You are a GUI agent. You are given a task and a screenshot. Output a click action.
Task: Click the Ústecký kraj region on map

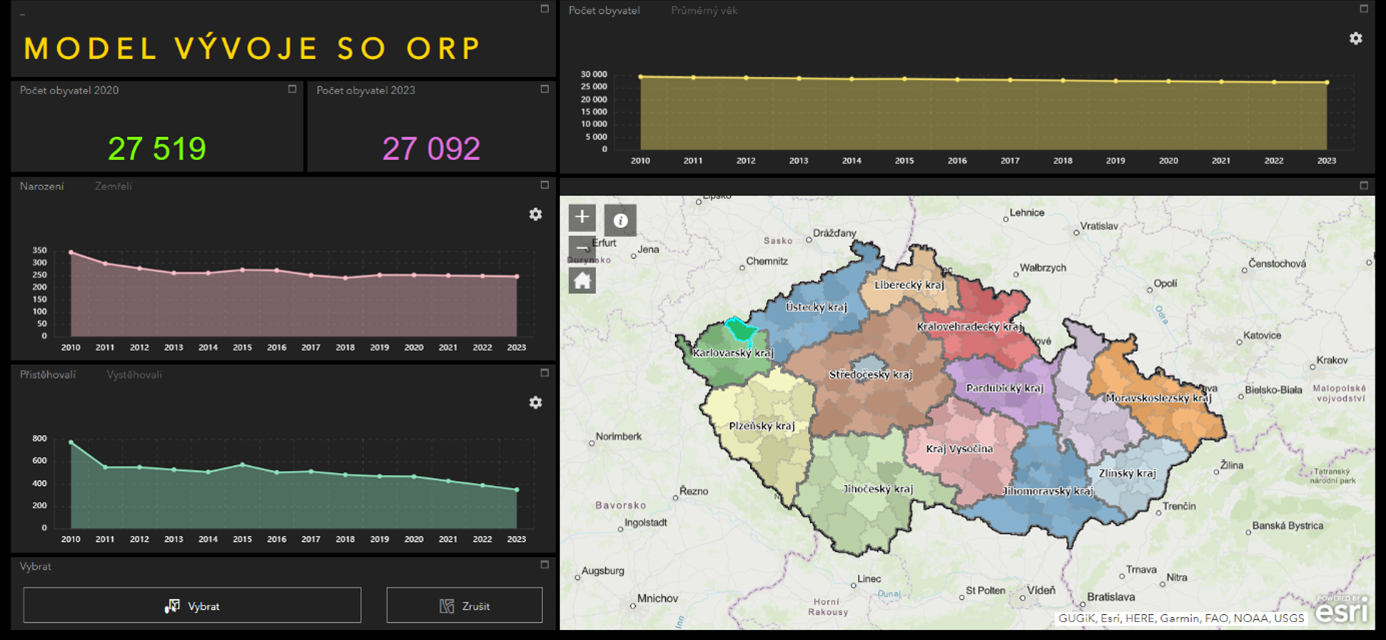pyautogui.click(x=816, y=307)
